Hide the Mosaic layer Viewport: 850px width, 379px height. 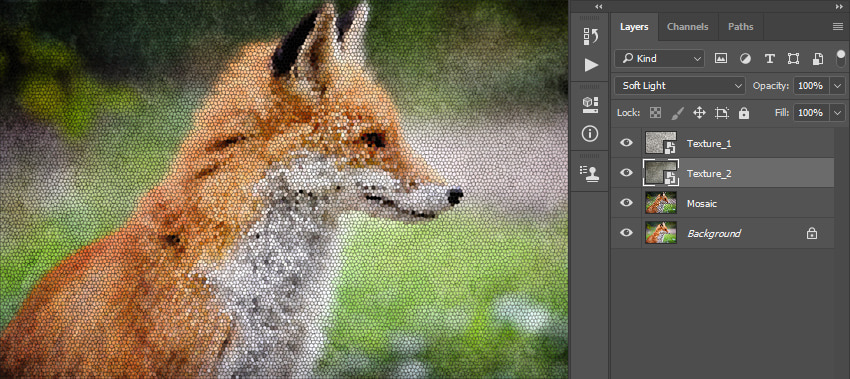[627, 203]
